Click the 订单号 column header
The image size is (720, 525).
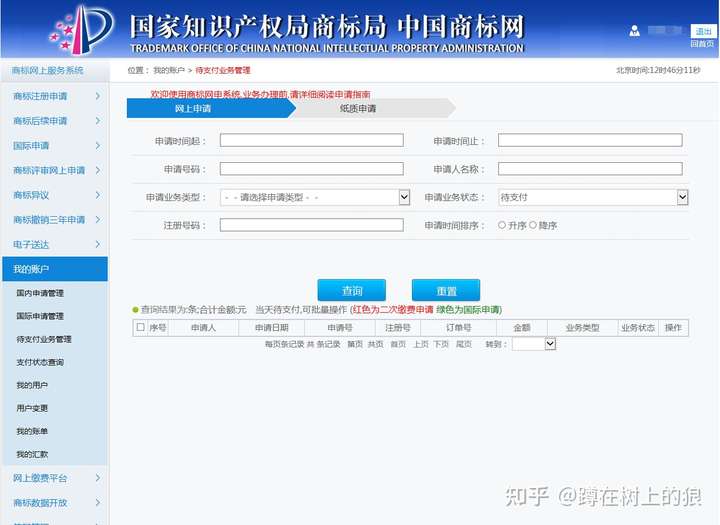(458, 328)
